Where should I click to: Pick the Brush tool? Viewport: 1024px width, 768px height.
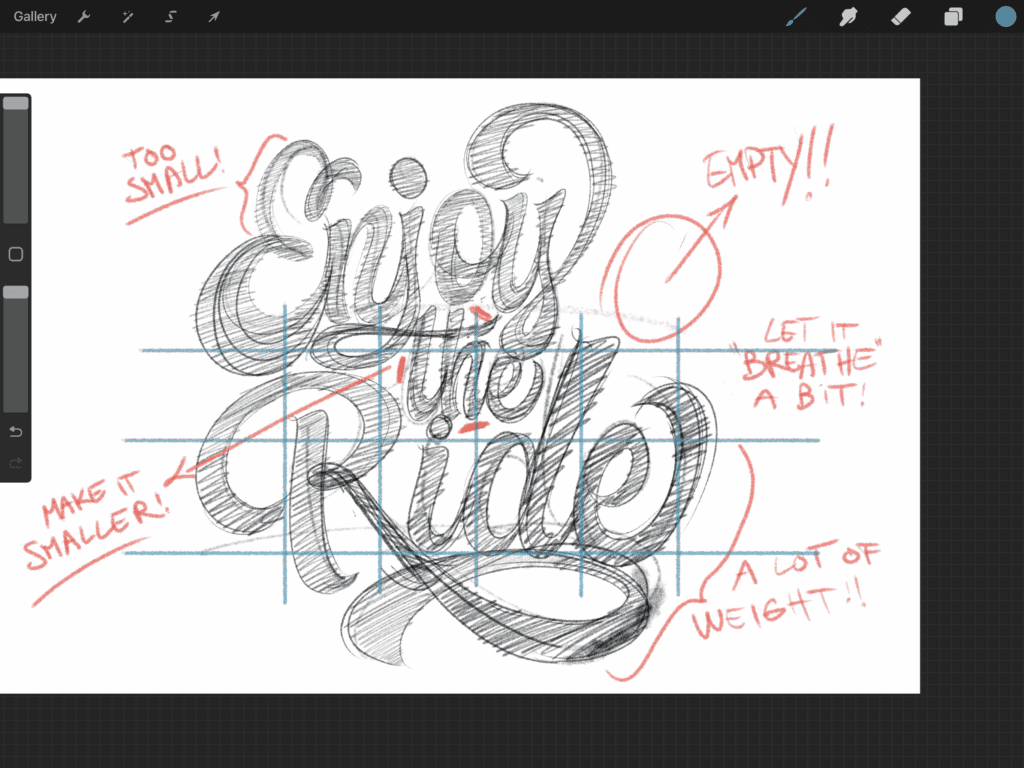point(796,16)
